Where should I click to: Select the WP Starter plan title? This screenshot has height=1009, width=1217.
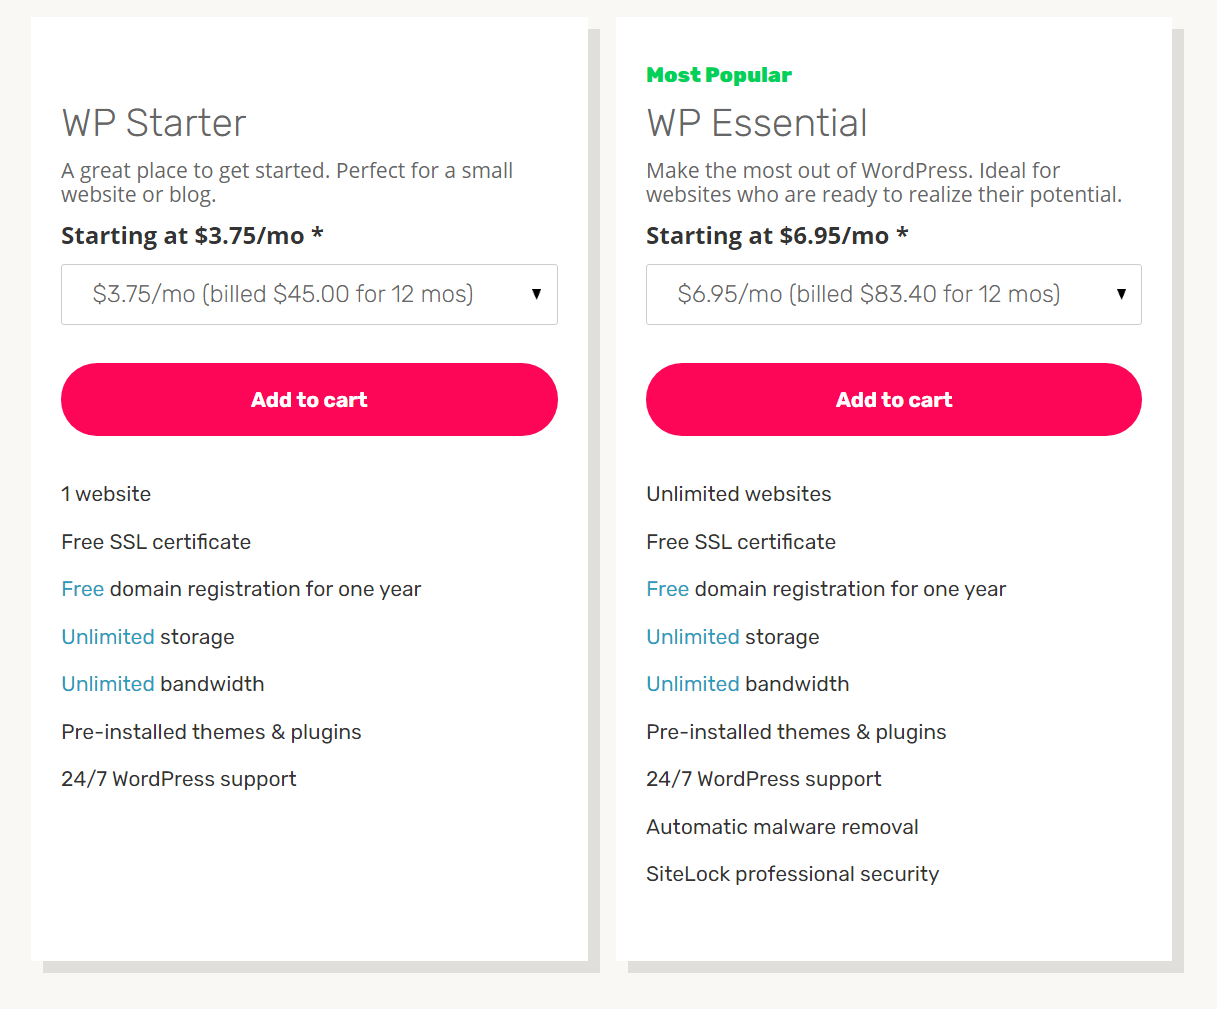153,123
